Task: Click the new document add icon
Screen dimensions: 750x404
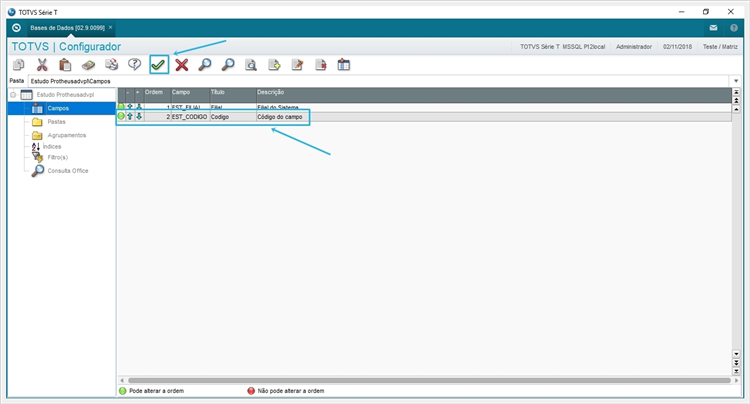Action: 274,65
